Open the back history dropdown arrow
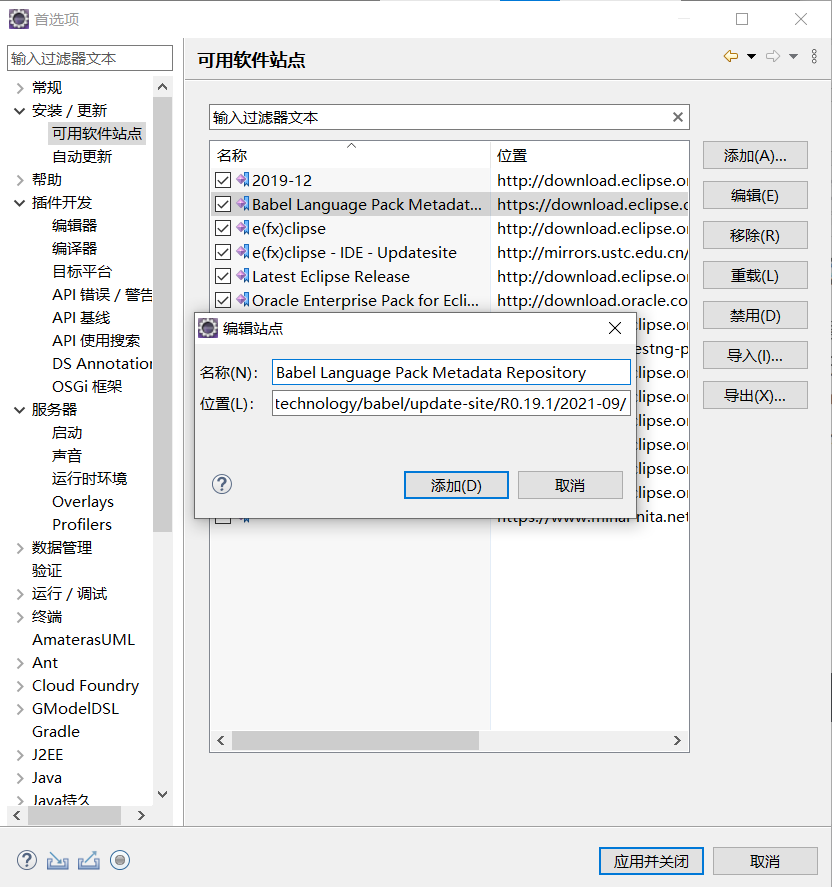Viewport: 832px width, 887px height. click(751, 56)
